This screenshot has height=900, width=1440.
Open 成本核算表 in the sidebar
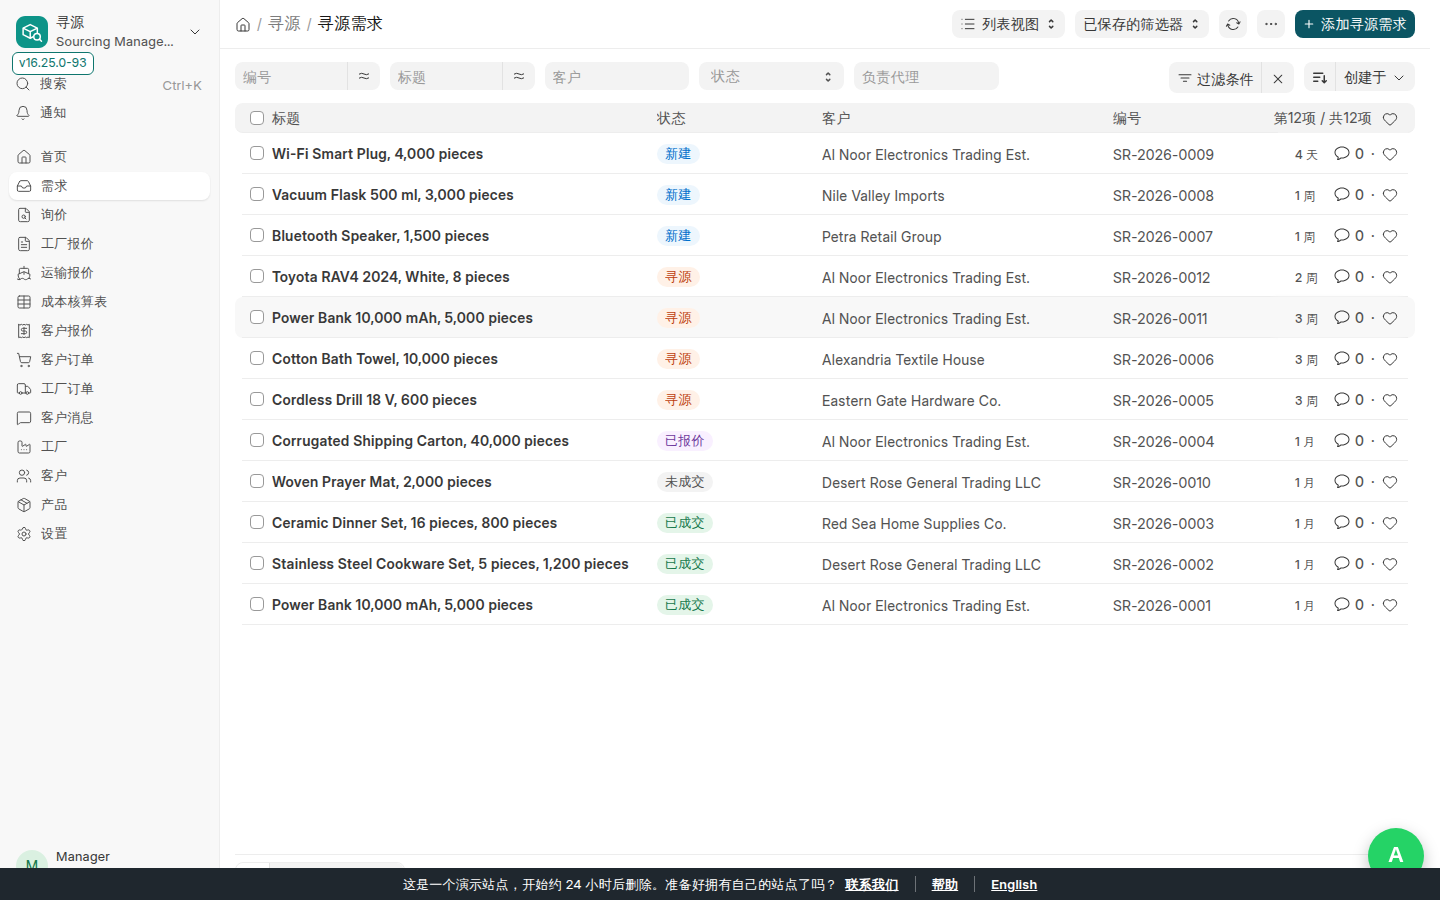110,302
